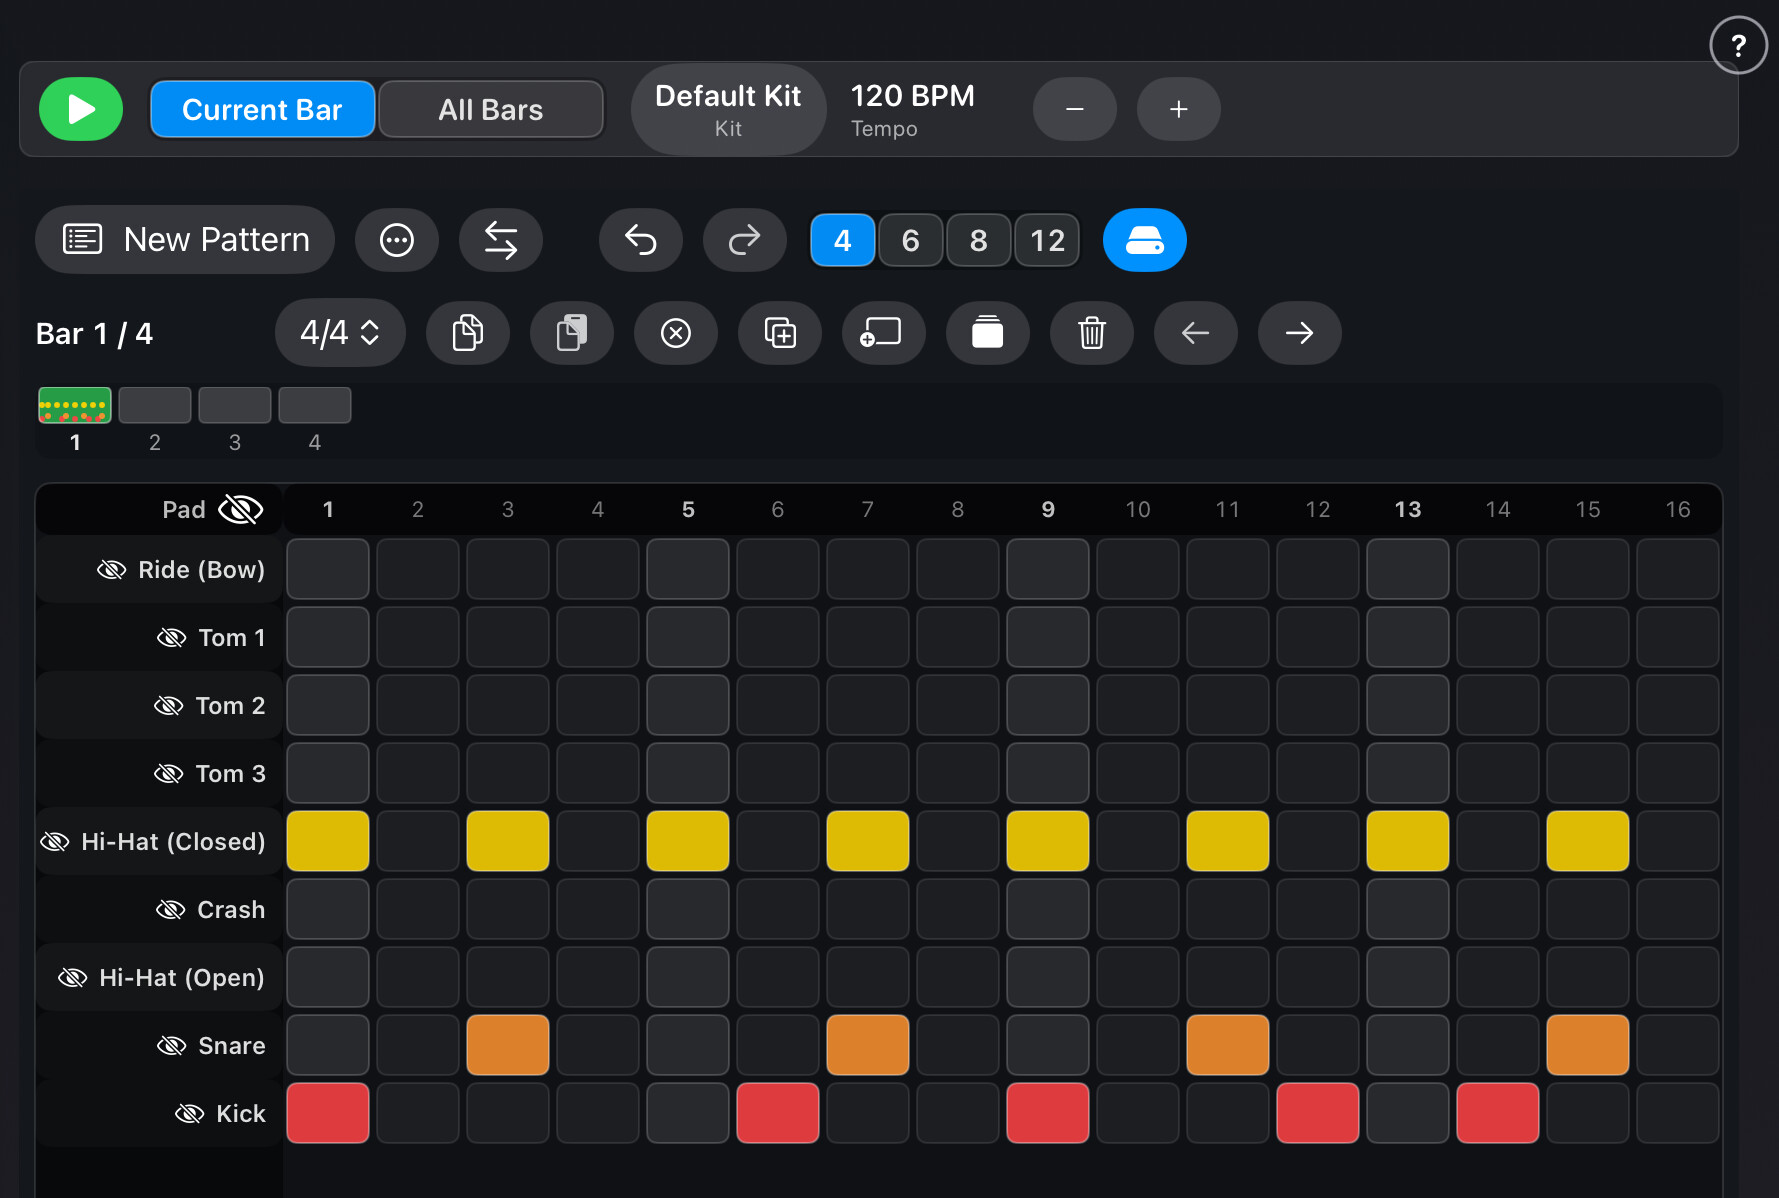Viewport: 1779px width, 1198px height.
Task: Toggle visibility of Hi-Hat (Open) row
Action: [73, 978]
